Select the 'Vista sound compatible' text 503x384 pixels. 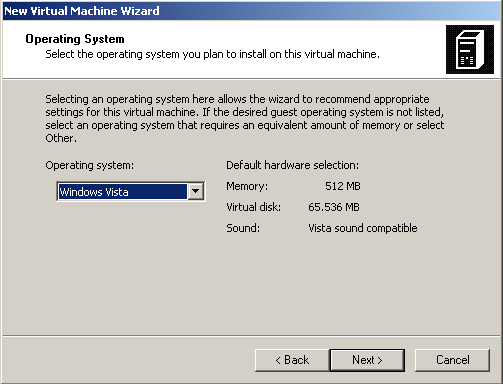363,228
